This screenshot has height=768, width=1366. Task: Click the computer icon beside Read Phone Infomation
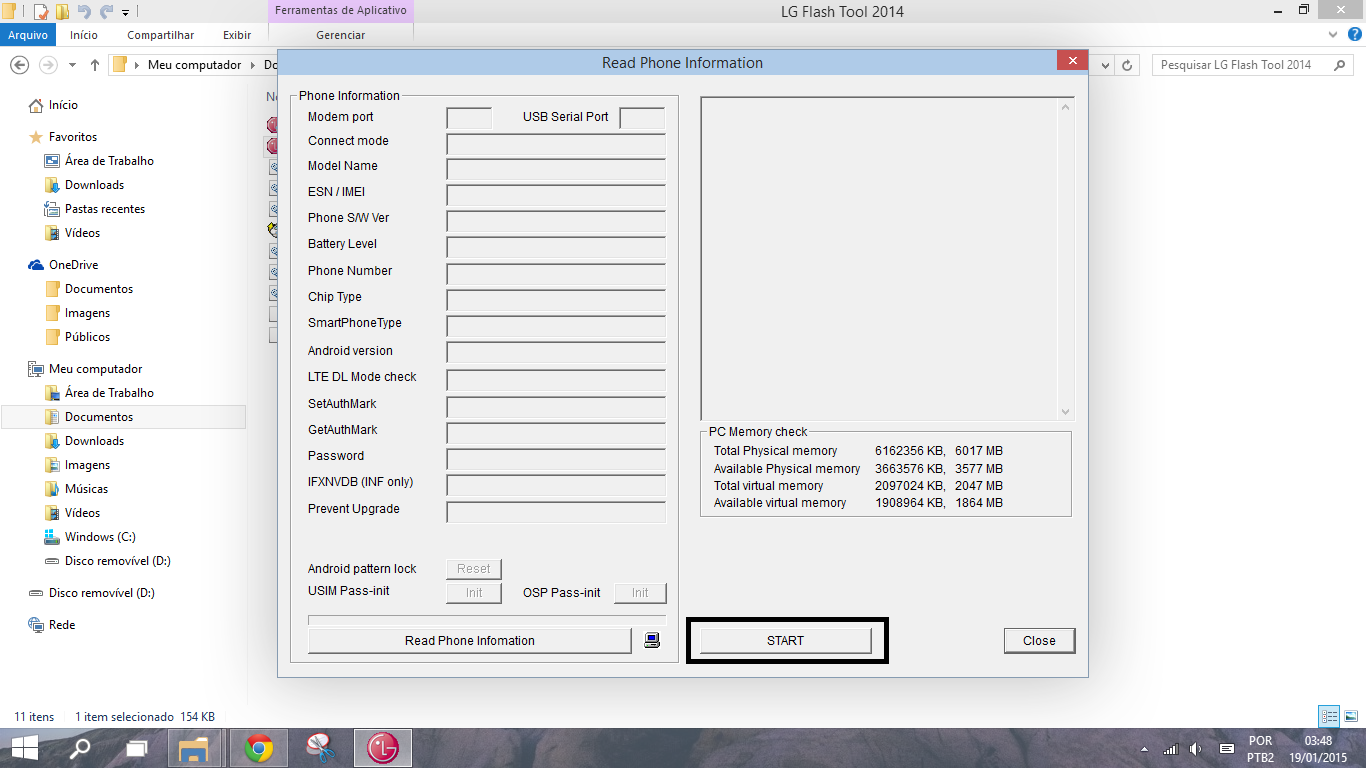[x=652, y=641]
